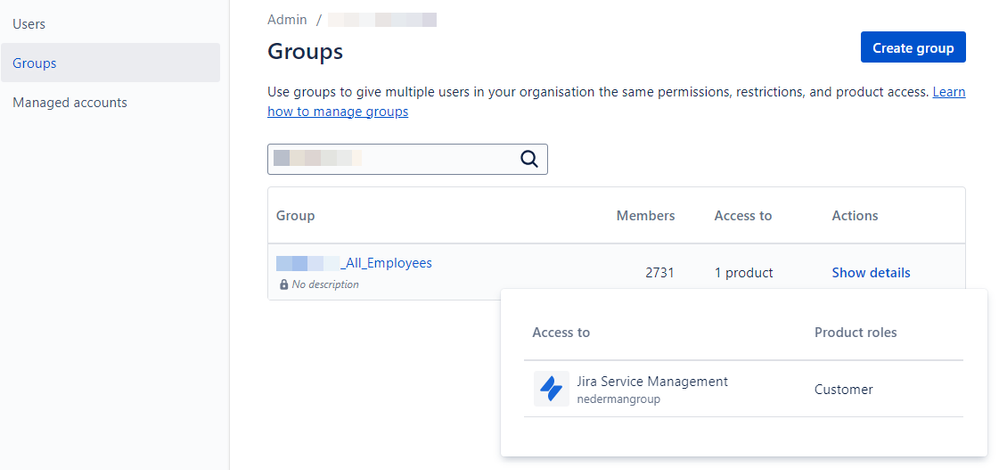Viewport: 999px width, 470px height.
Task: Click the Jira Service Management product name
Action: [x=652, y=381]
